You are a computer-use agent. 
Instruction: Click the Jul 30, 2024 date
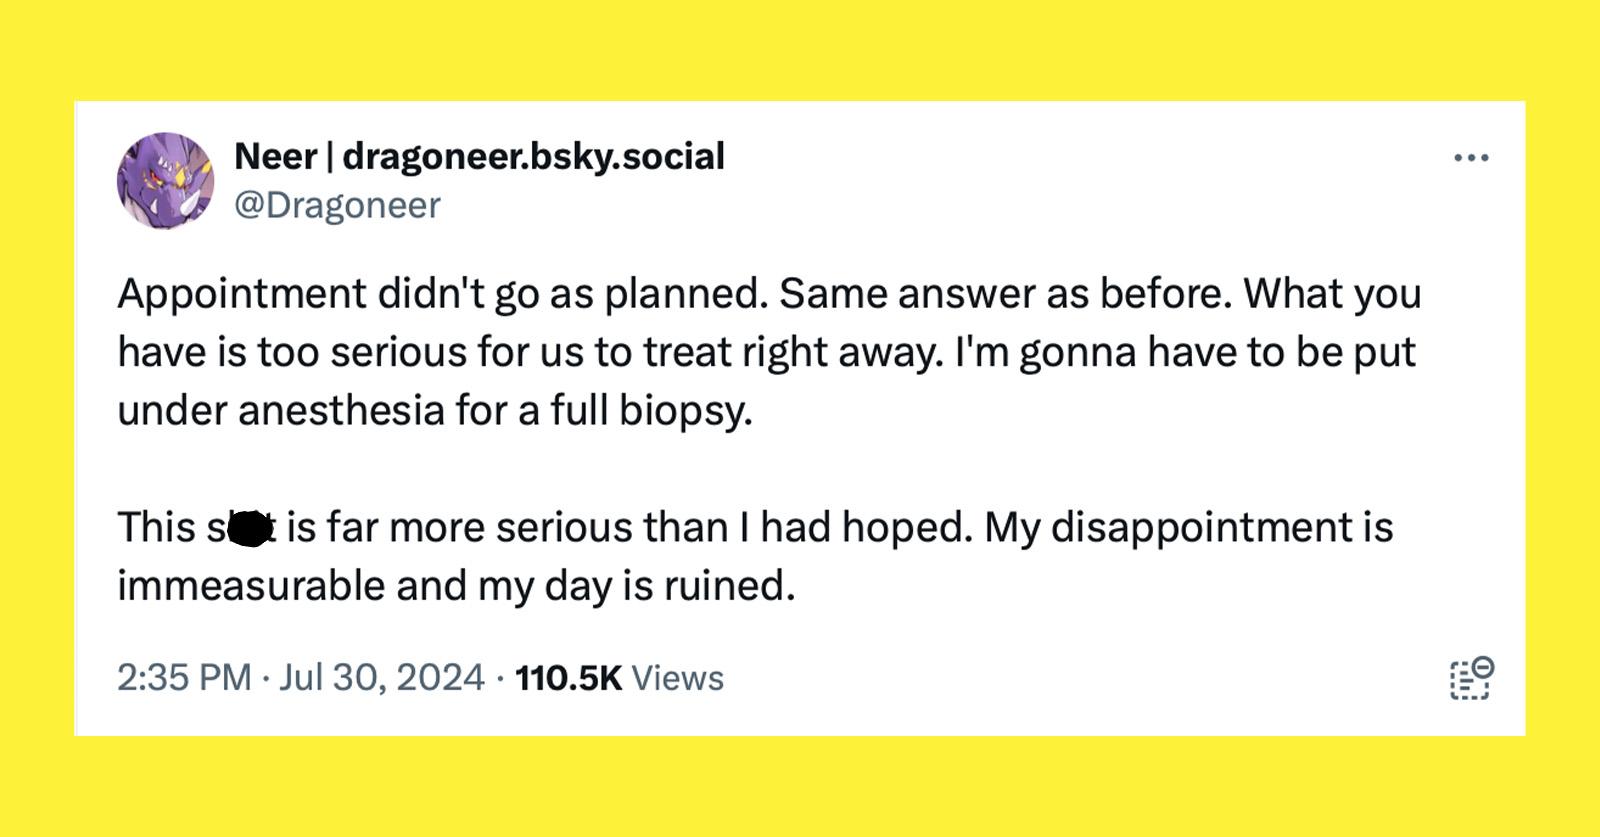tap(381, 678)
